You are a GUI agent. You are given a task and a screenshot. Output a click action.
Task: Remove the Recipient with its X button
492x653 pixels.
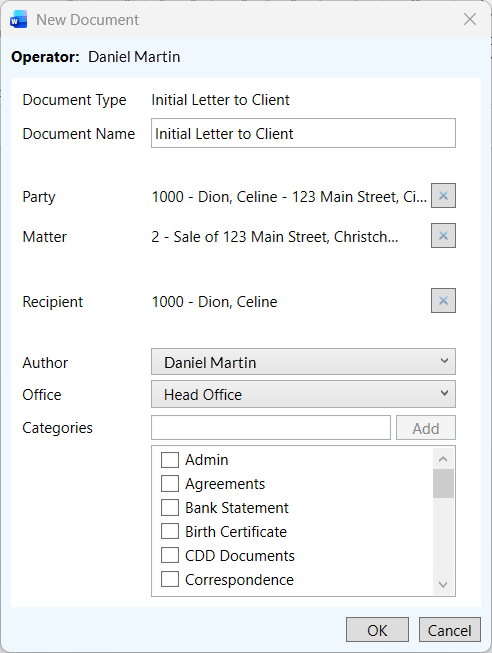click(443, 301)
